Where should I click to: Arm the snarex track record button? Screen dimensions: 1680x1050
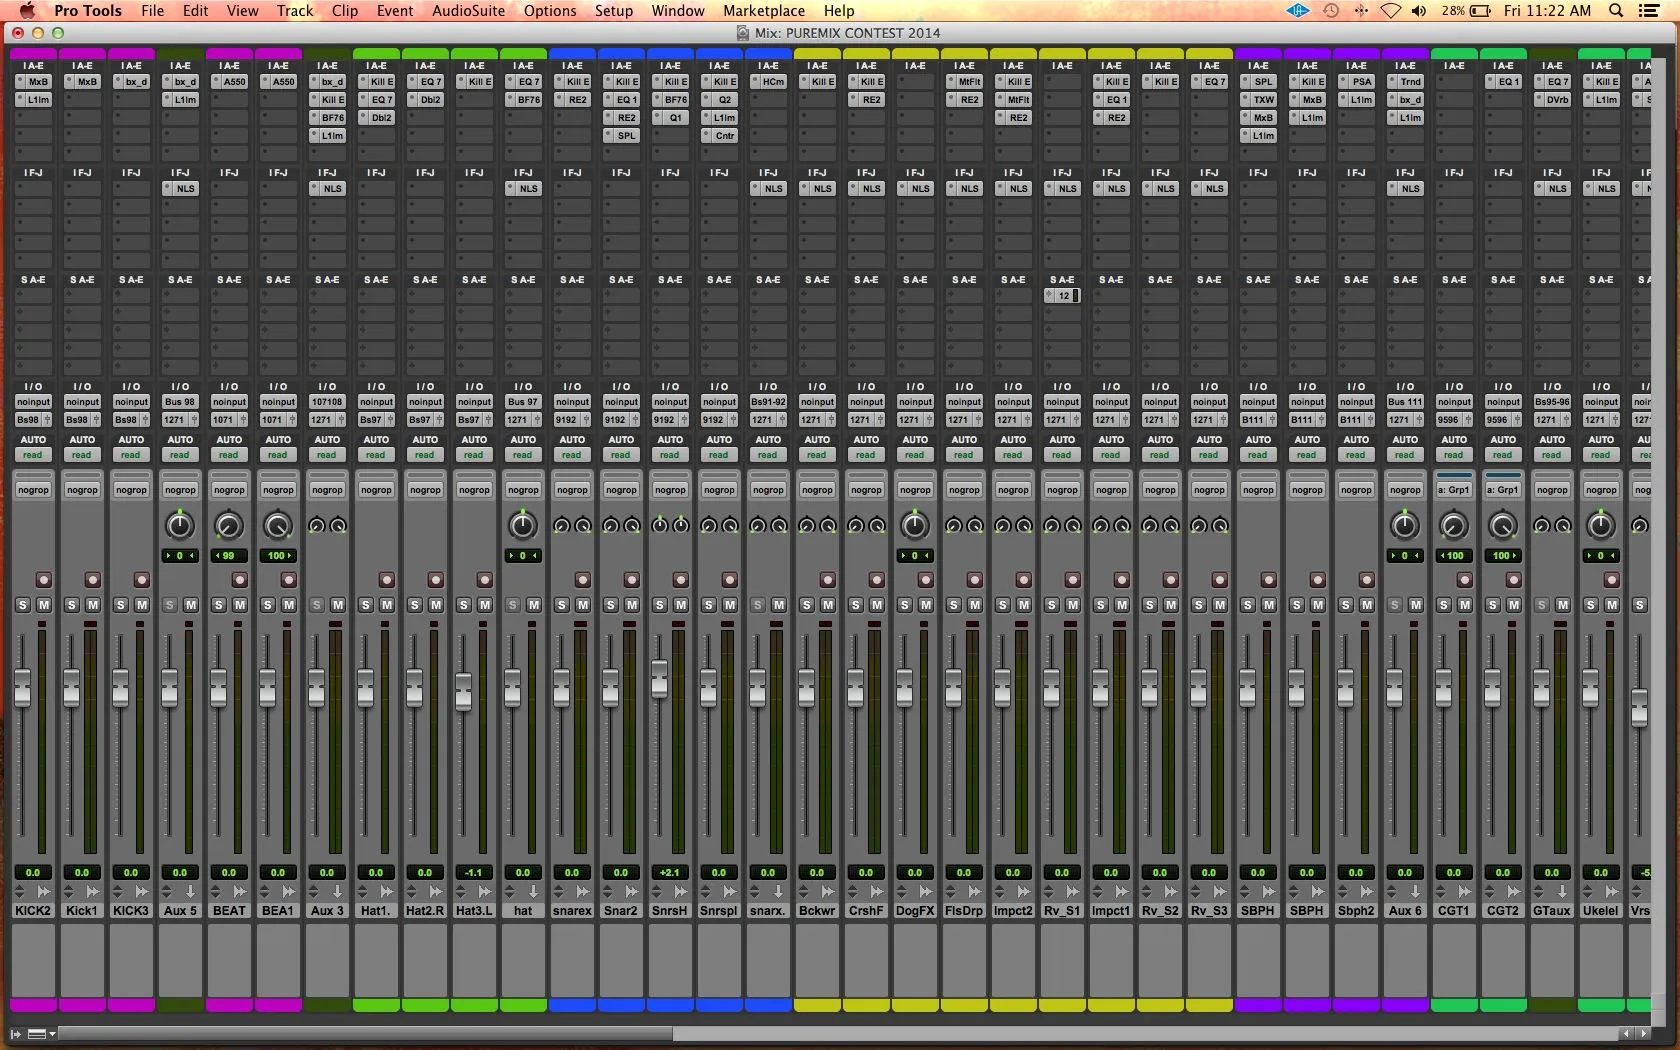[582, 580]
